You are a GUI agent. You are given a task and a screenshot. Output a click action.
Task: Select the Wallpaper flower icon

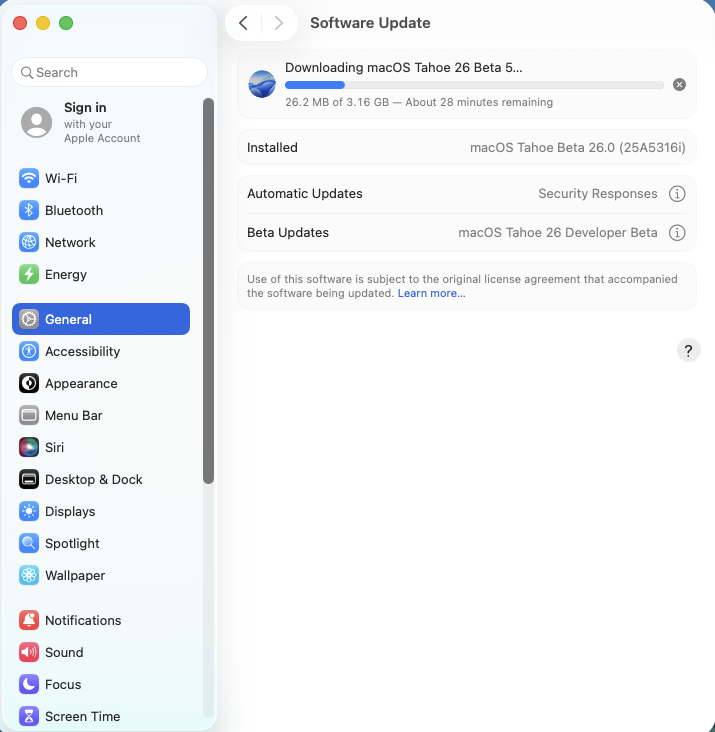pos(29,576)
